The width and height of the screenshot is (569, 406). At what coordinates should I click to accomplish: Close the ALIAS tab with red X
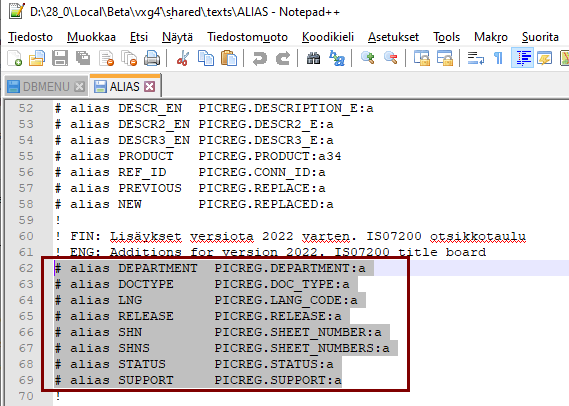click(x=149, y=87)
